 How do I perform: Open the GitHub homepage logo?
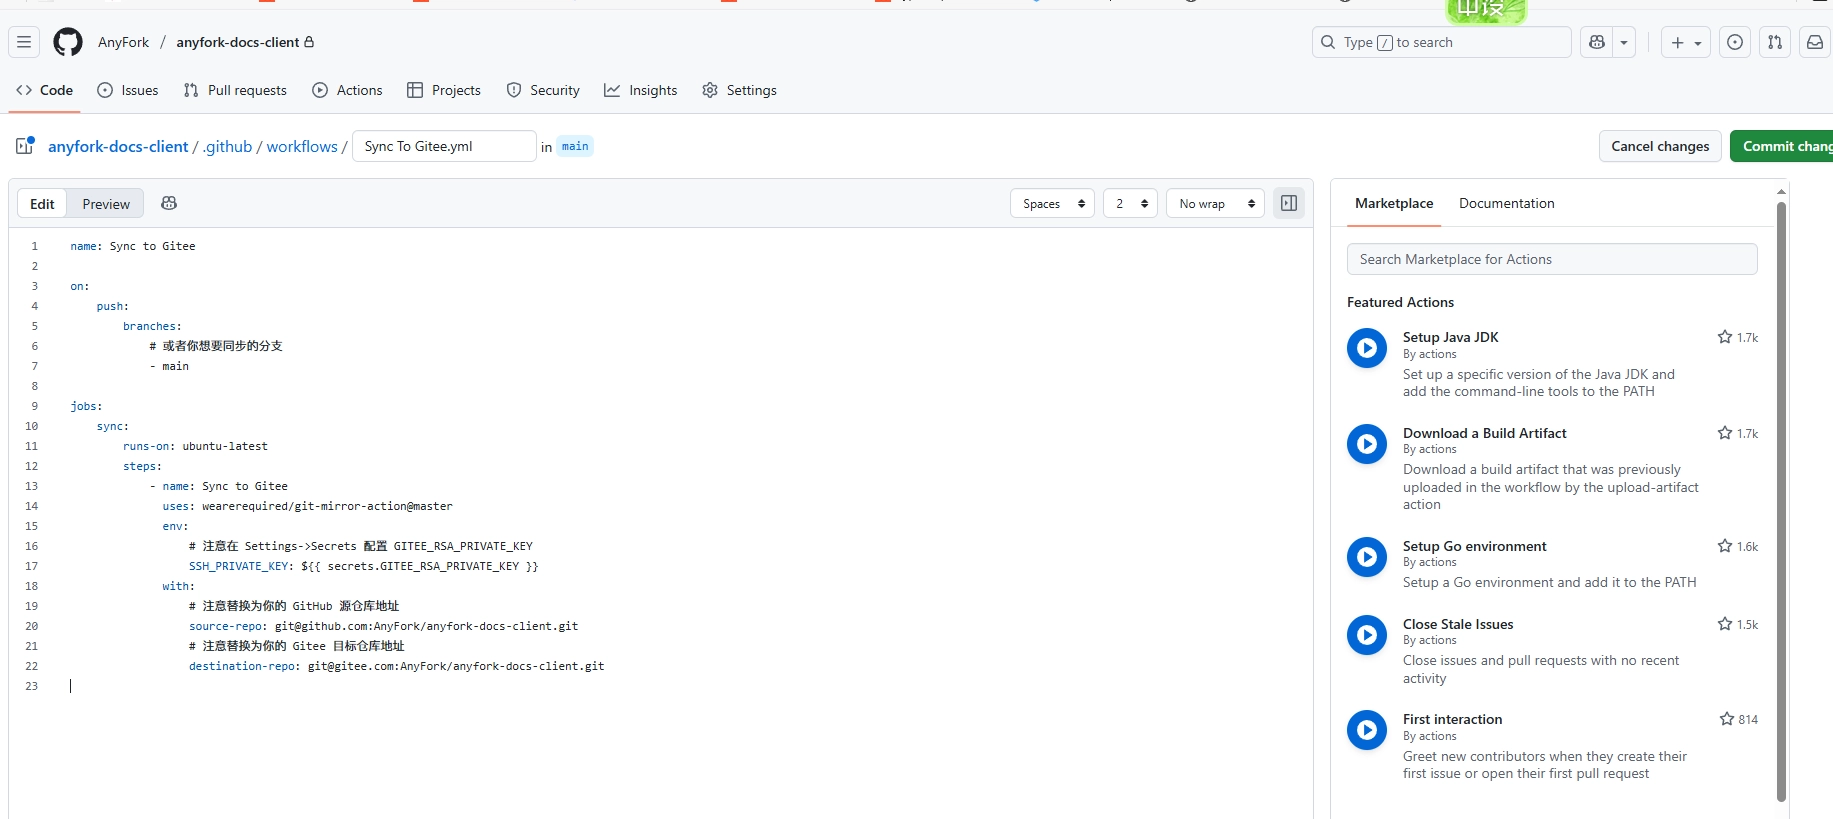[68, 42]
